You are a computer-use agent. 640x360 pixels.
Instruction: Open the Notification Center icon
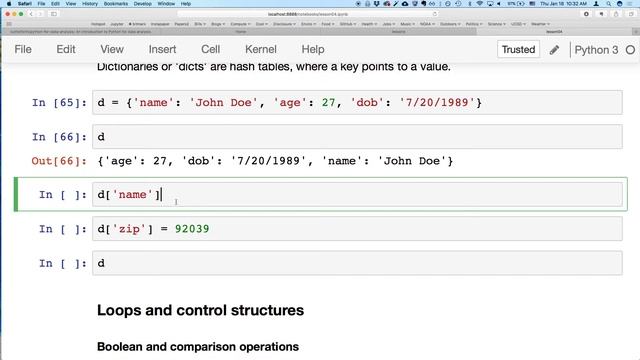[x=631, y=4]
